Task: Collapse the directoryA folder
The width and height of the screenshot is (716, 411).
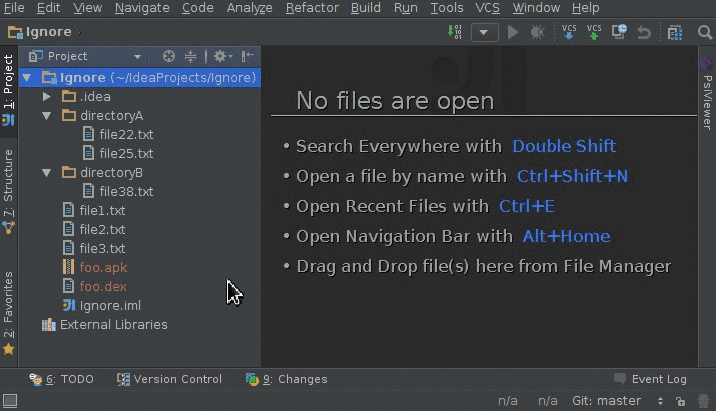Action: 47,116
